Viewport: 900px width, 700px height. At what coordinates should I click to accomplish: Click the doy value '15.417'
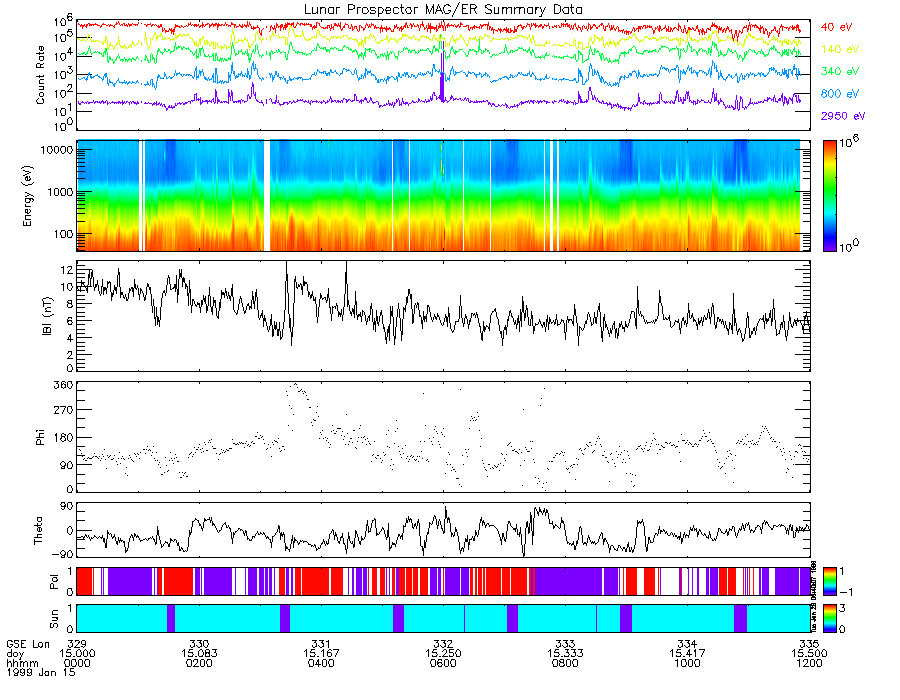(x=687, y=654)
